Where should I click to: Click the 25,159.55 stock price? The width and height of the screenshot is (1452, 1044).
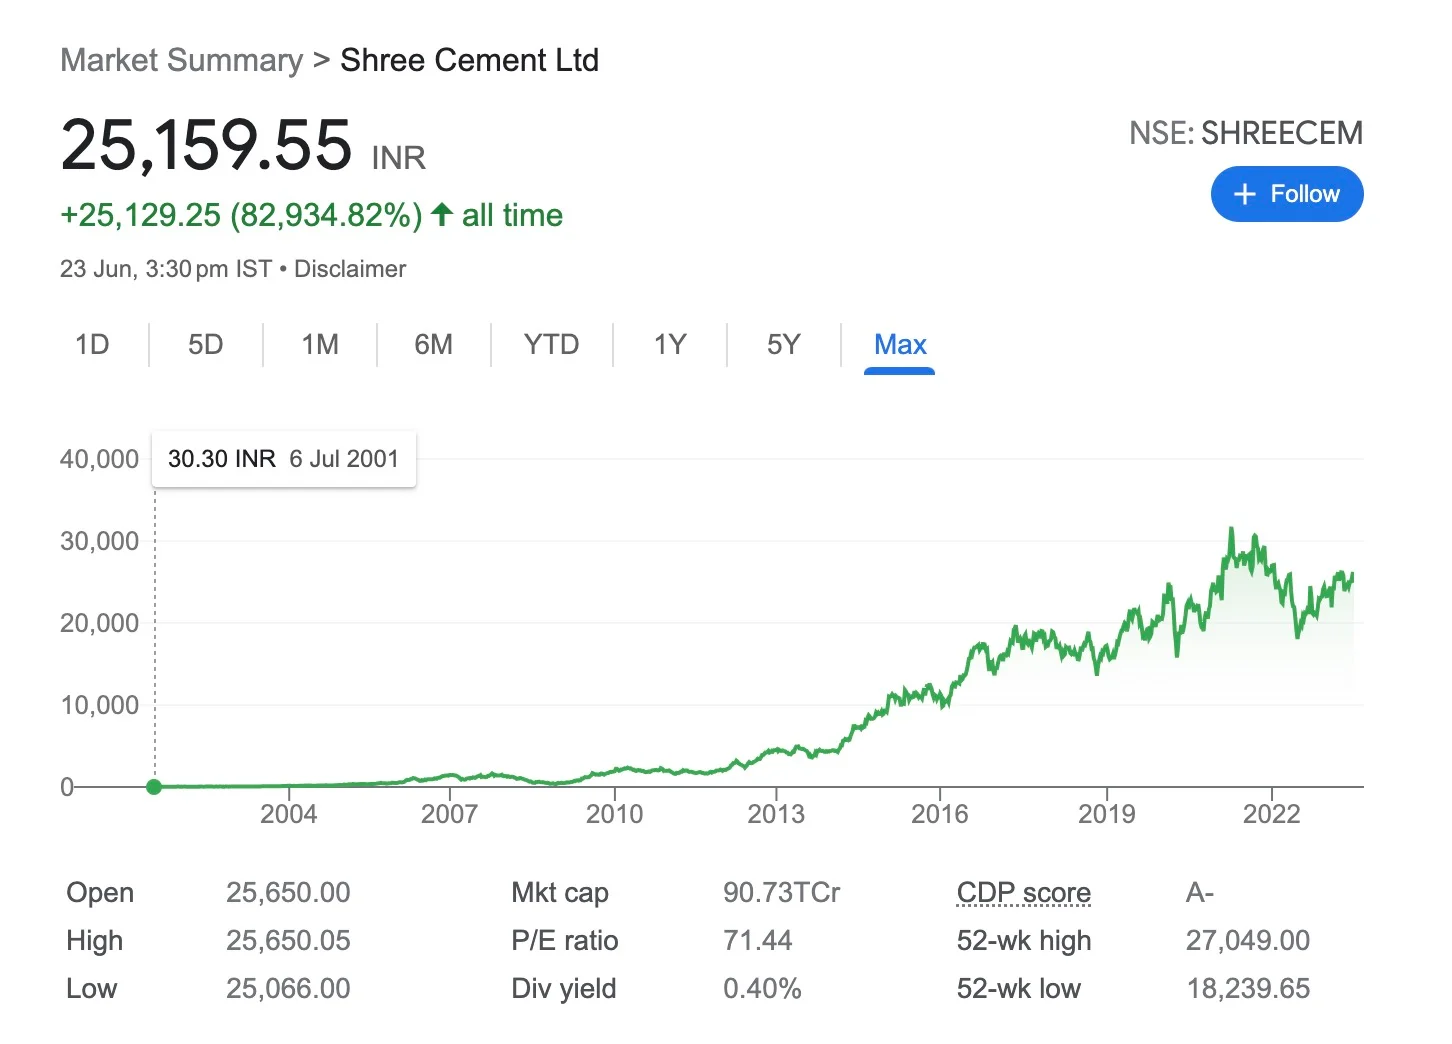tap(206, 145)
